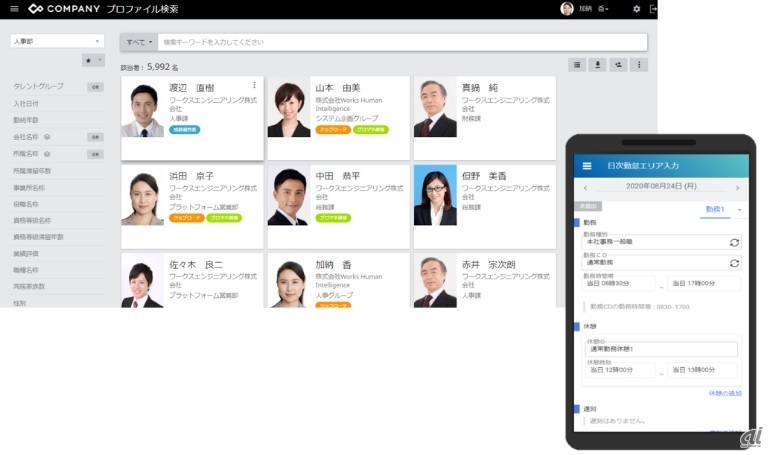Click the name 浜田 京子
This screenshot has width=770, height=455.
(x=192, y=176)
